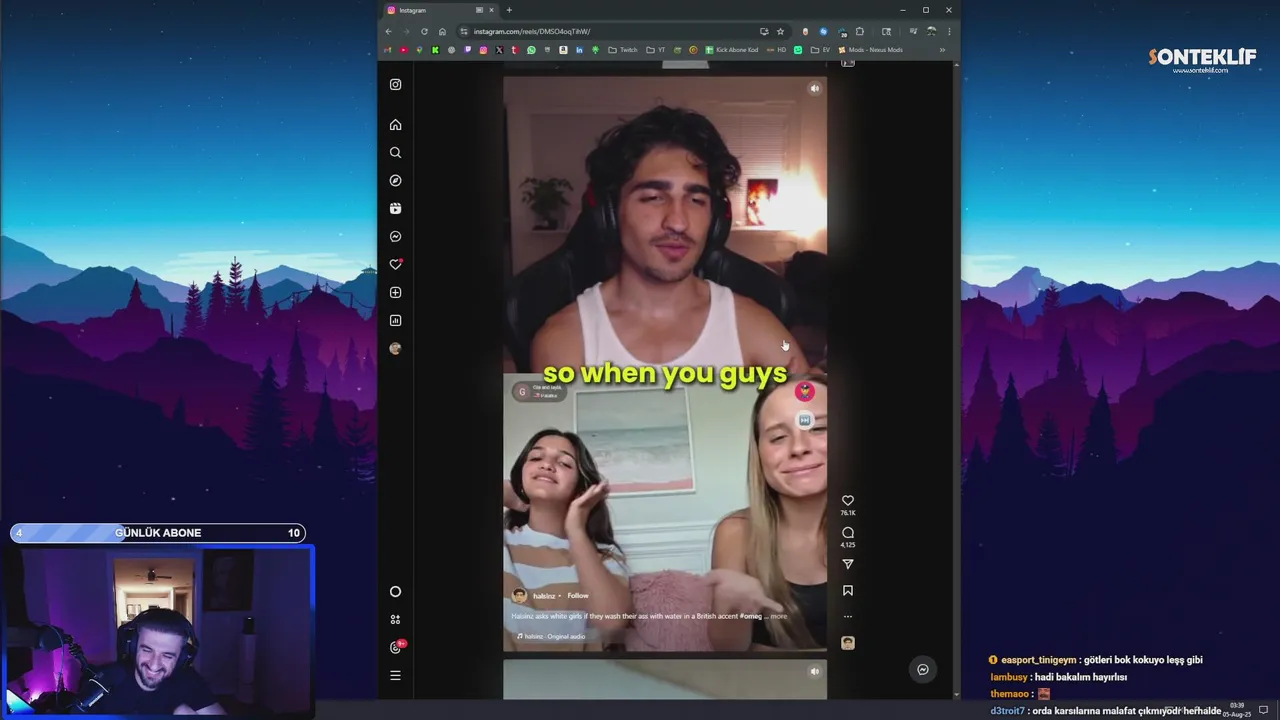This screenshot has height=720, width=1280.
Task: Open the Instagram bookmark in bookmarks bar
Action: [x=483, y=50]
